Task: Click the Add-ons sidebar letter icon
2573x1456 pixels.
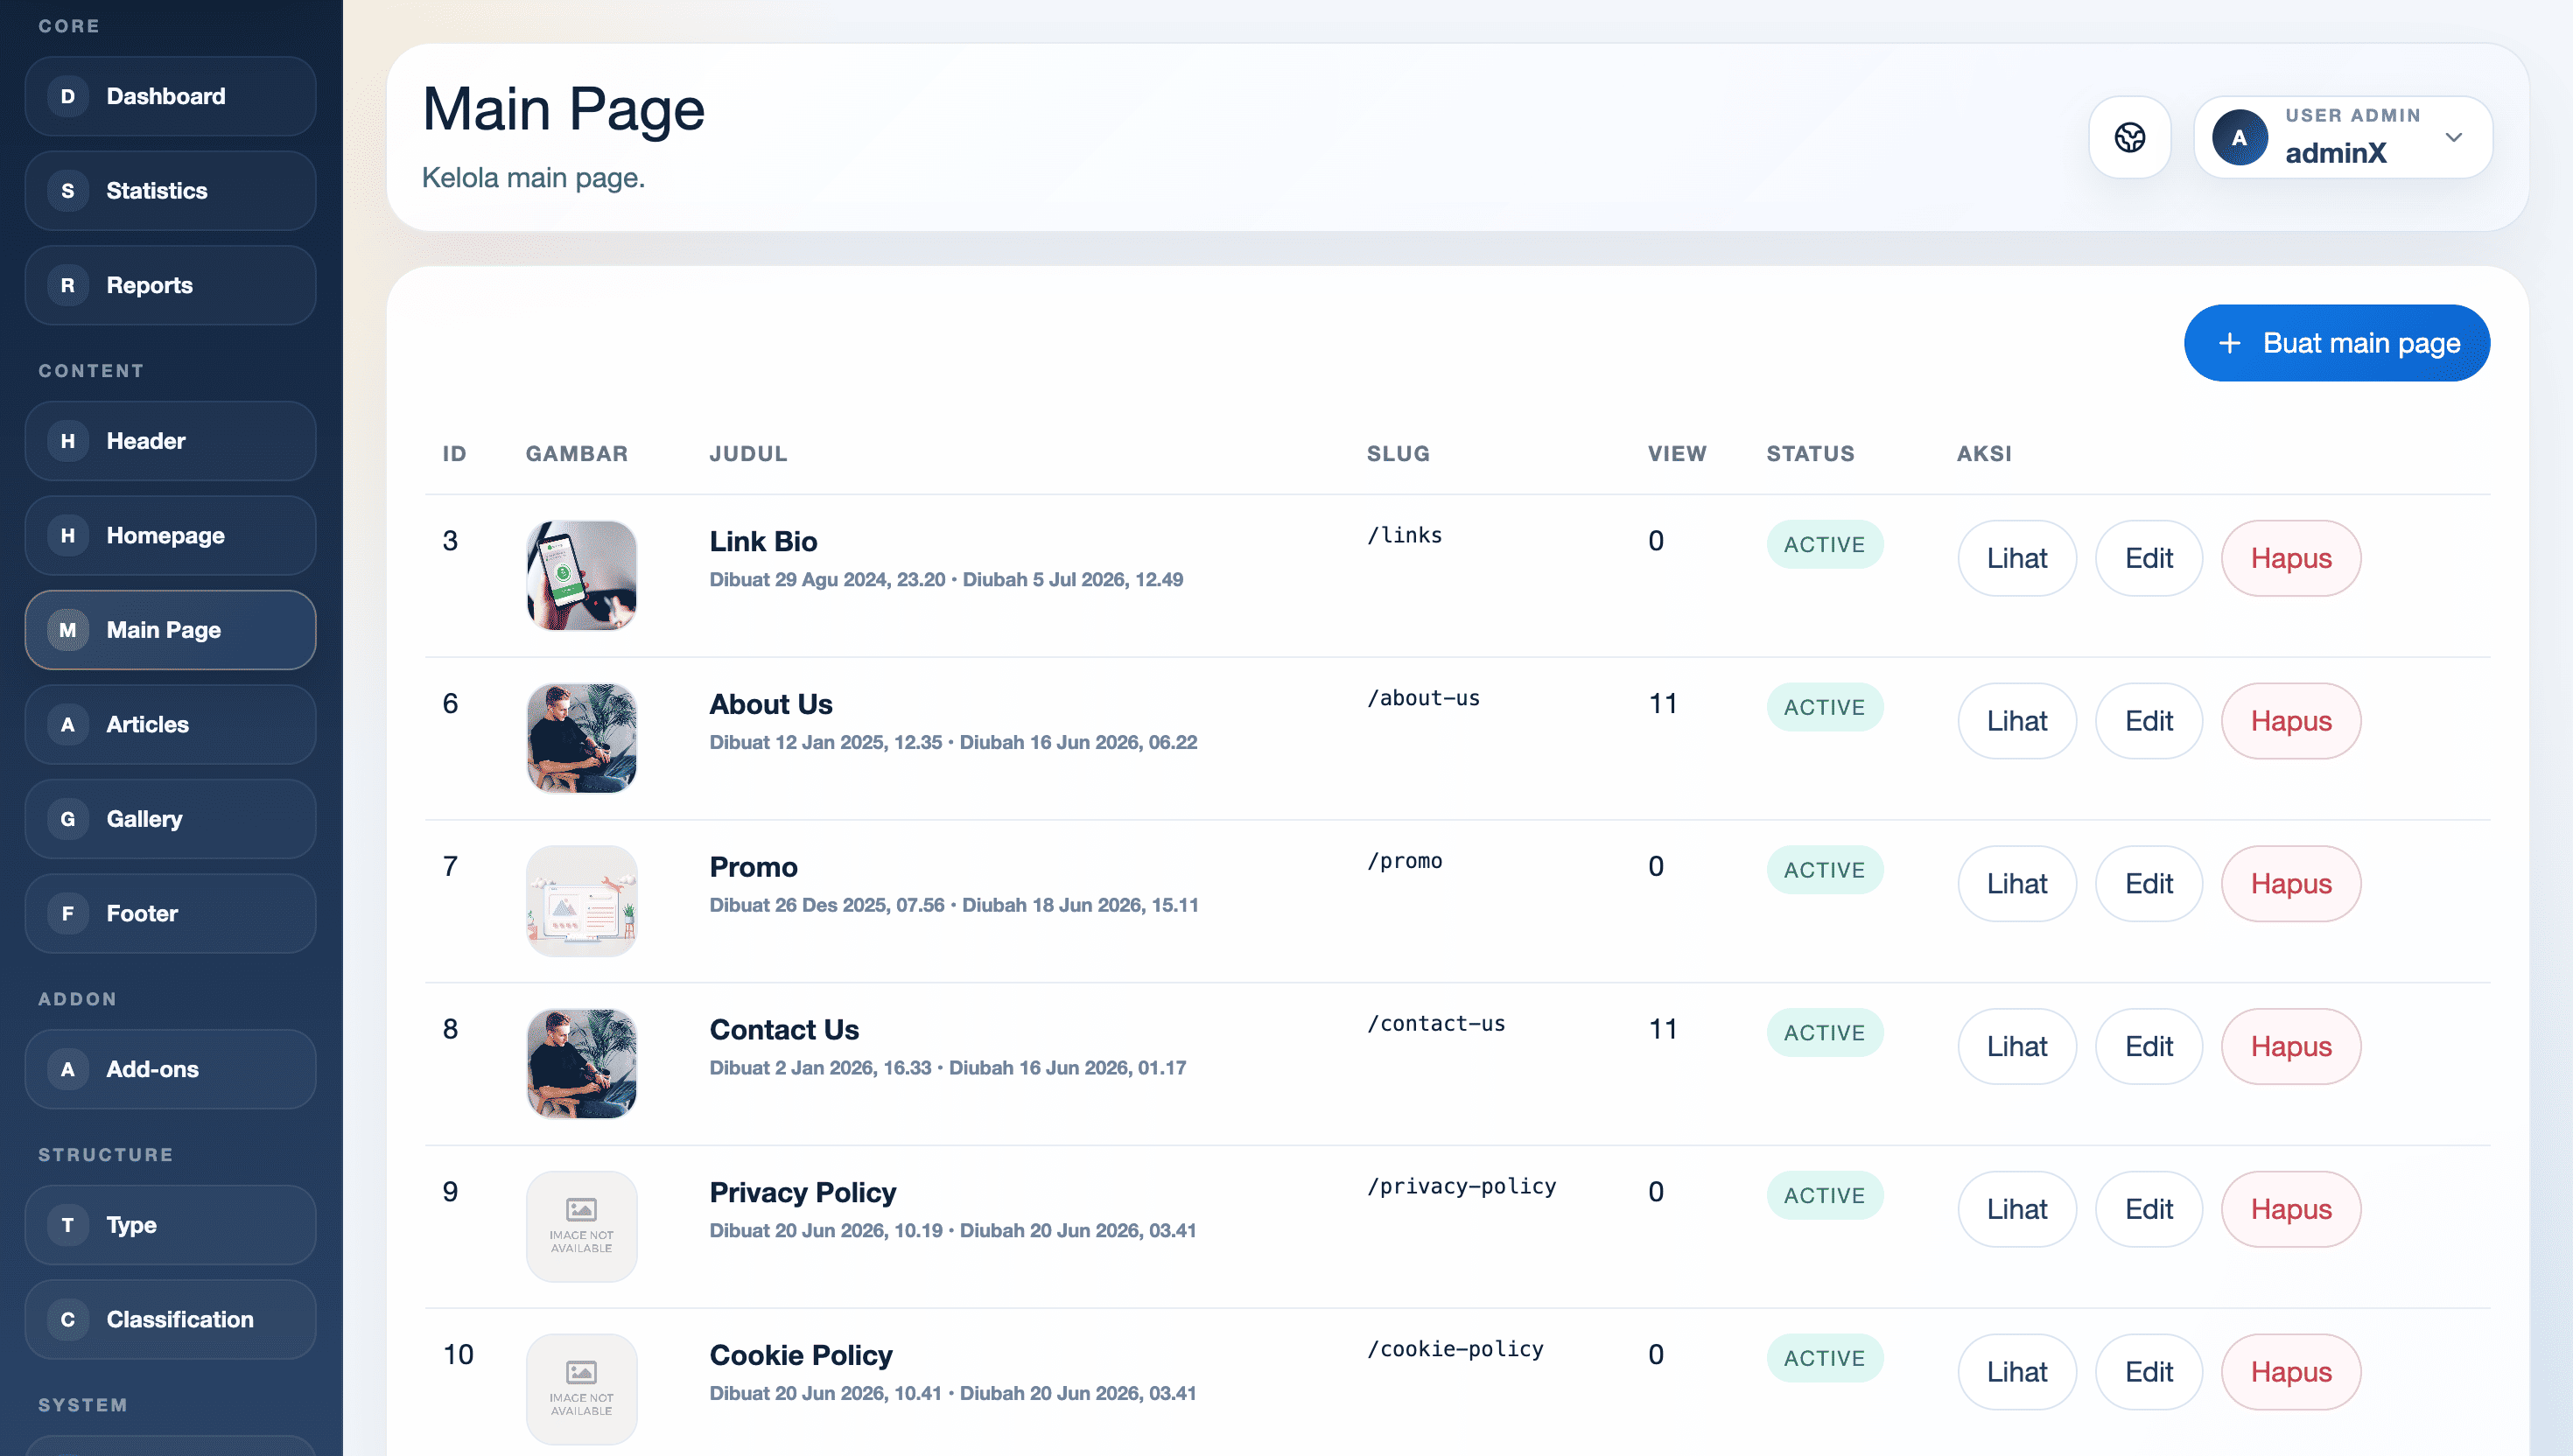Action: [x=68, y=1069]
